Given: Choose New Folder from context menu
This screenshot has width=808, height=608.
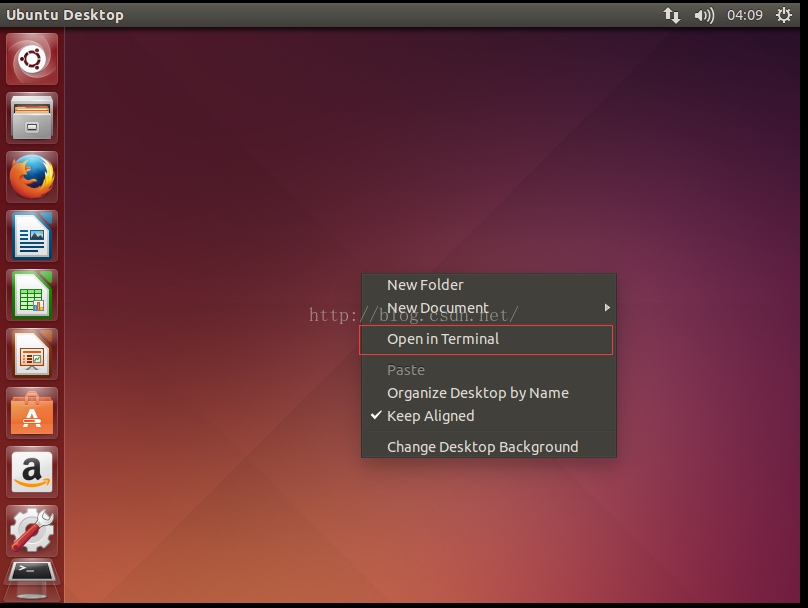Looking at the screenshot, I should point(489,285).
